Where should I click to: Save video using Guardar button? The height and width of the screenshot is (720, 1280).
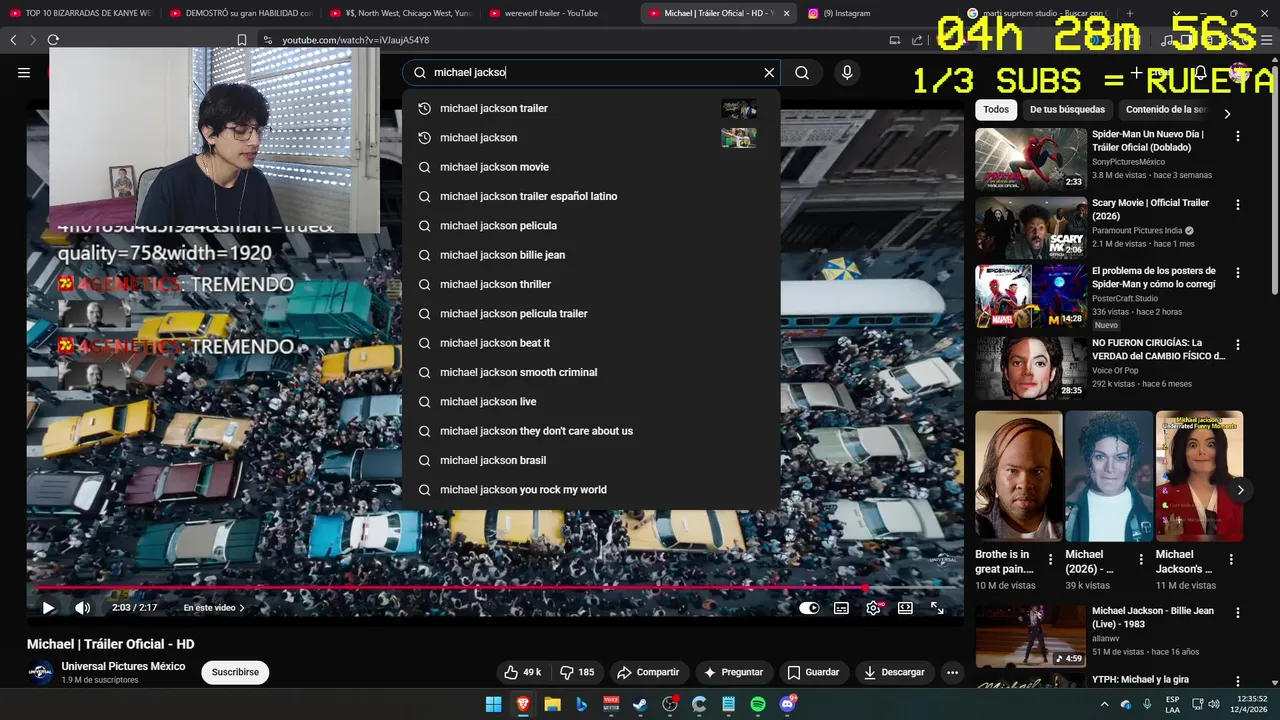click(813, 672)
